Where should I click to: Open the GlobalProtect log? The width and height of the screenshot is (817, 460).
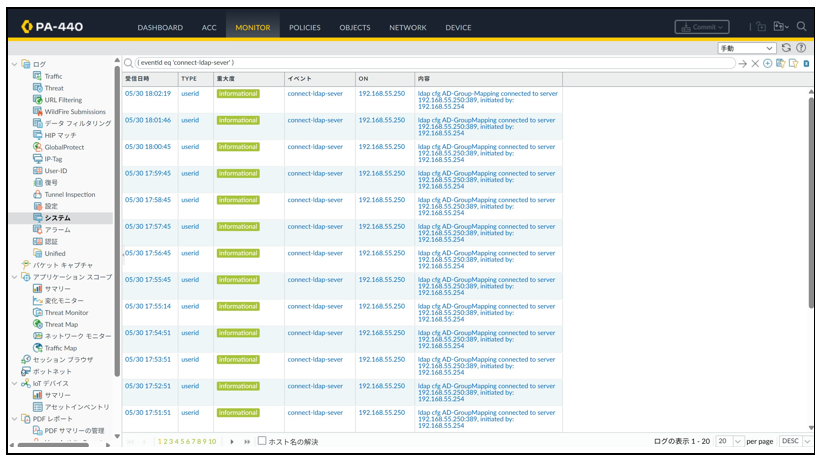(64, 147)
